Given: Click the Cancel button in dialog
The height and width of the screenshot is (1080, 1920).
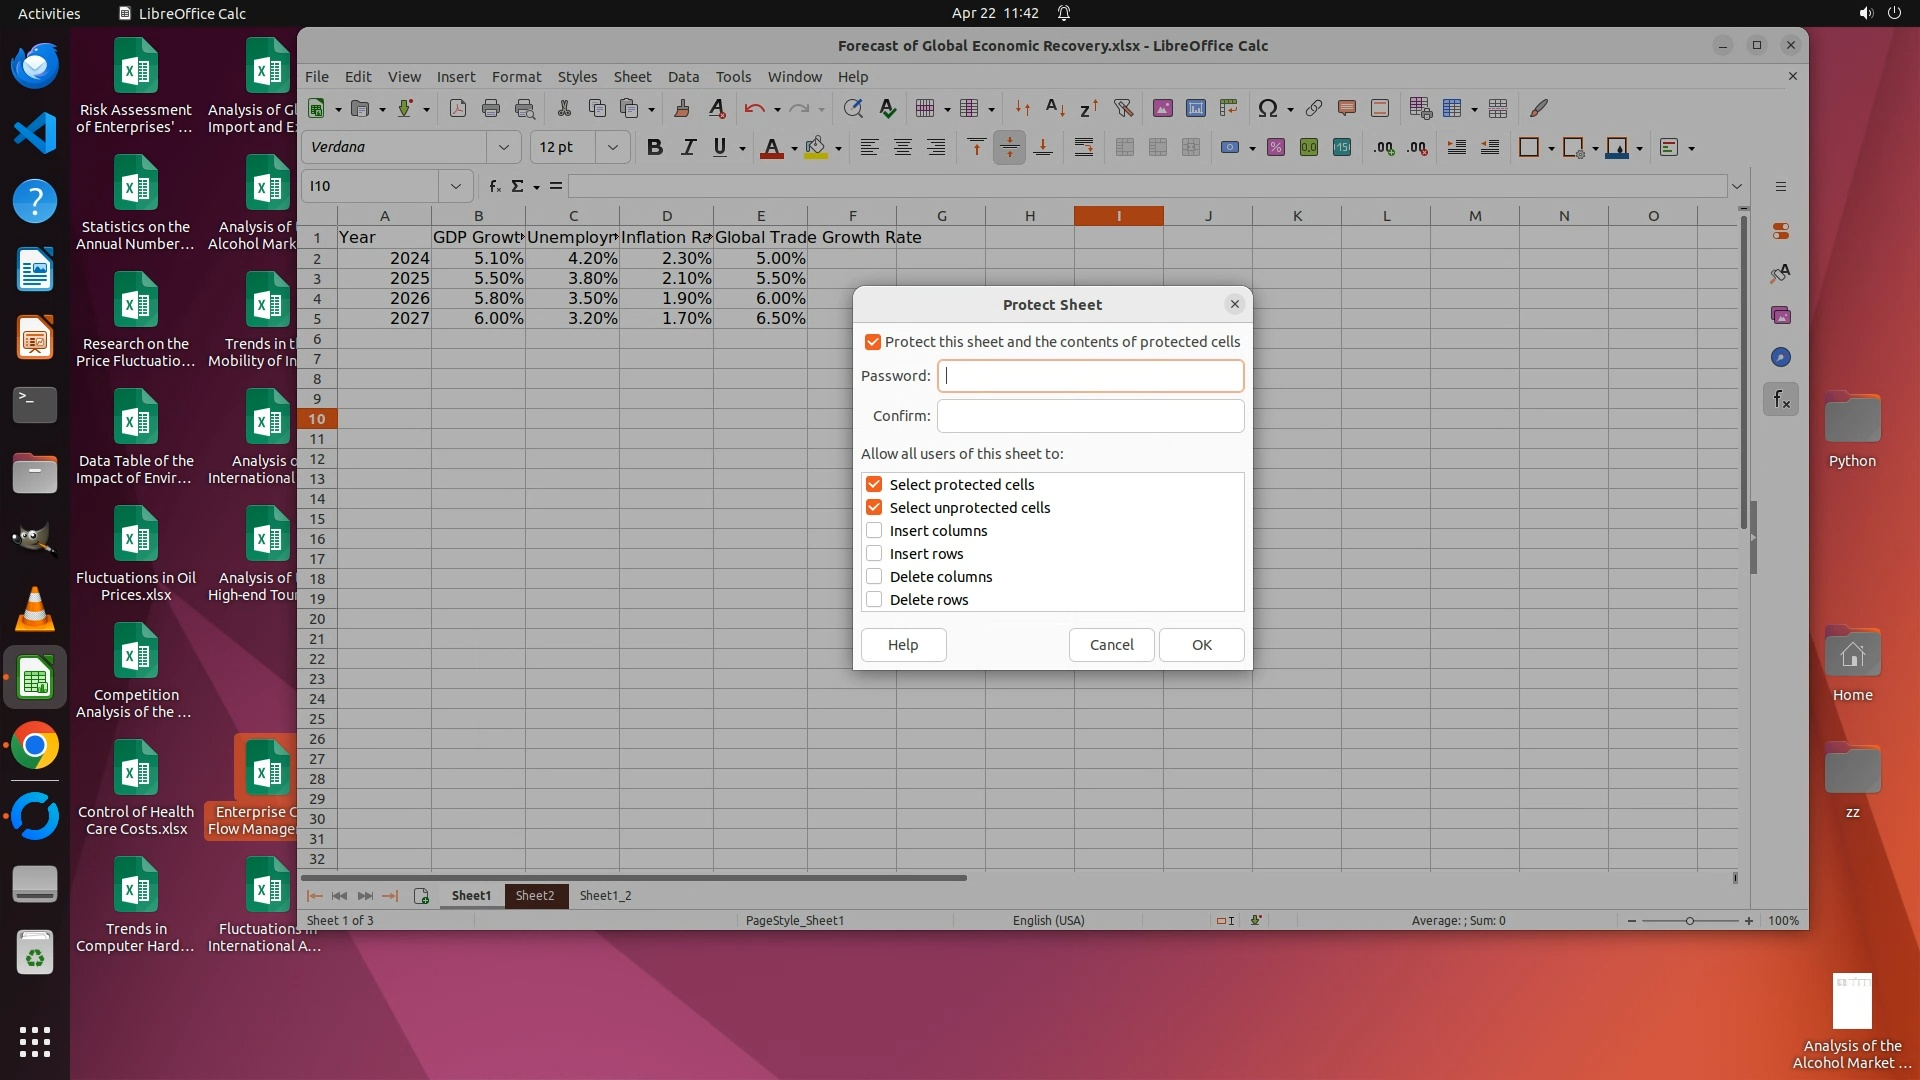Looking at the screenshot, I should 1111,645.
